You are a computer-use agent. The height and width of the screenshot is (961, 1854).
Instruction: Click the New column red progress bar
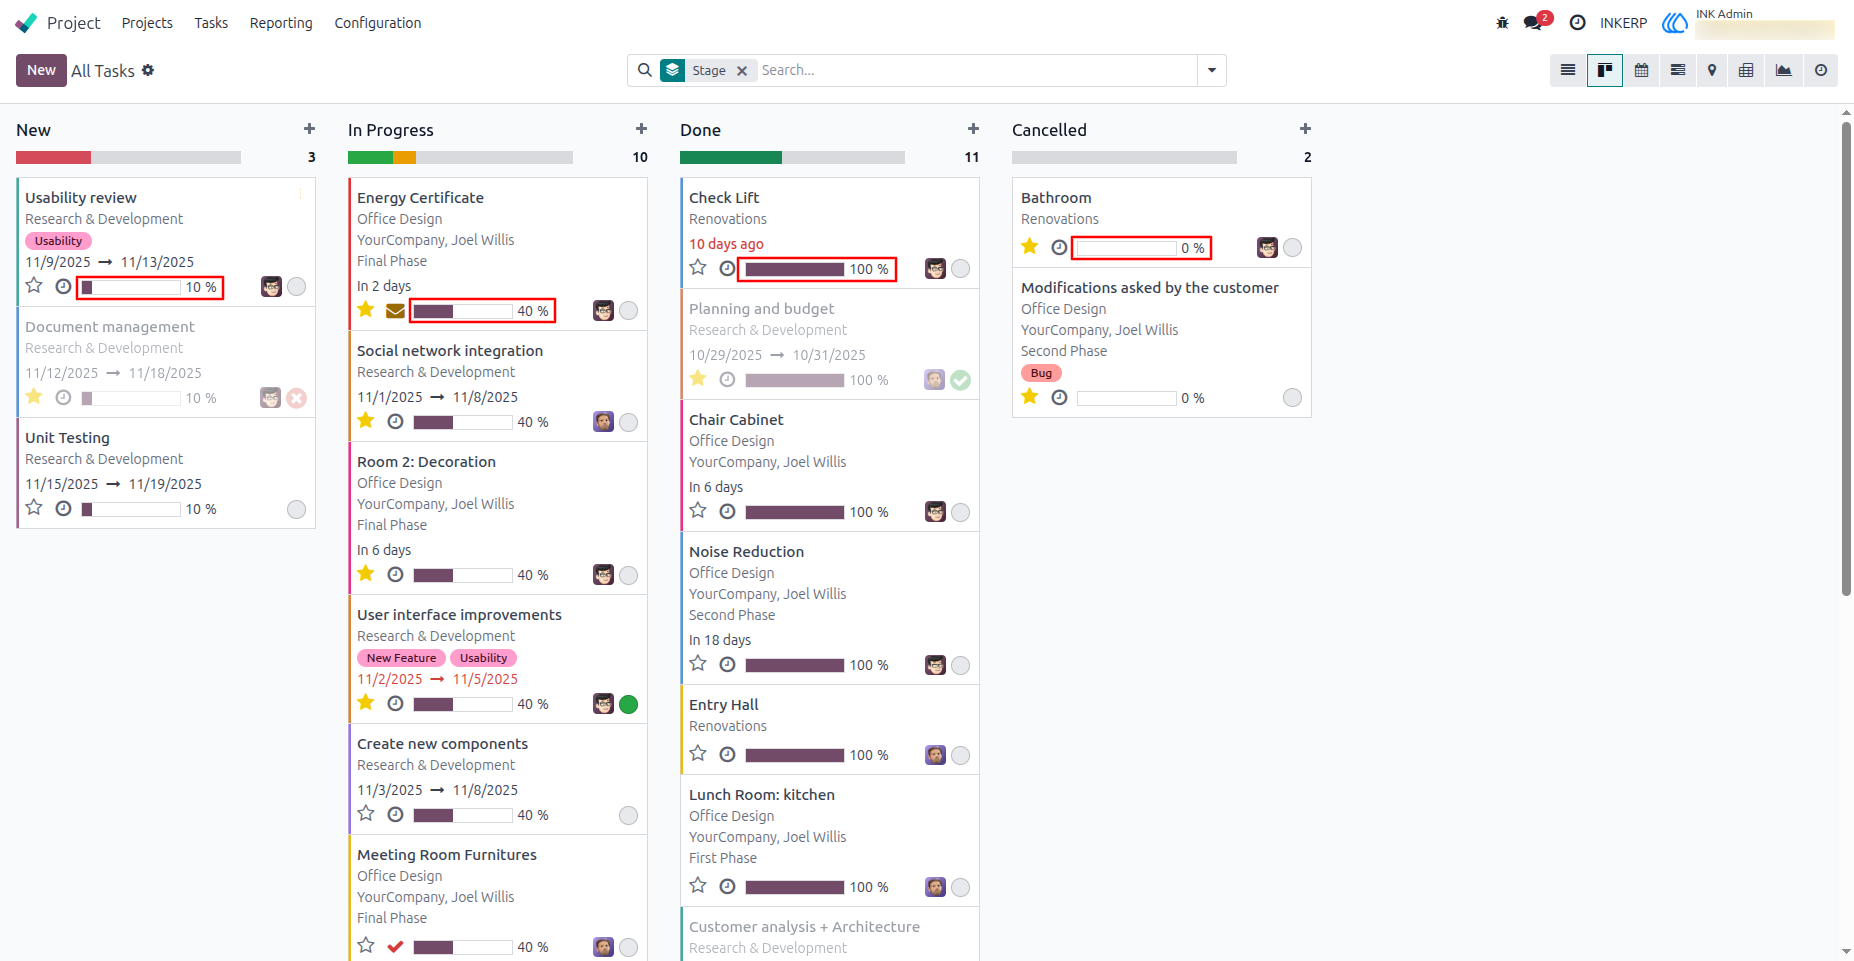[x=53, y=157]
